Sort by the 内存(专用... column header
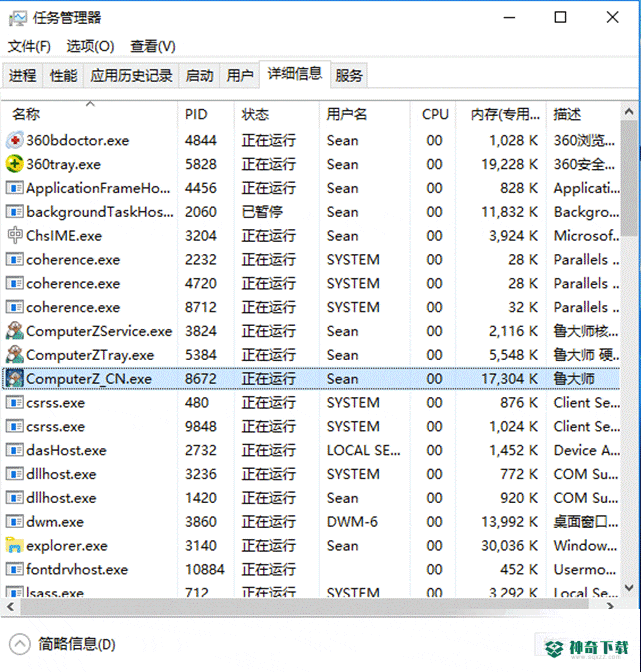 pos(501,114)
